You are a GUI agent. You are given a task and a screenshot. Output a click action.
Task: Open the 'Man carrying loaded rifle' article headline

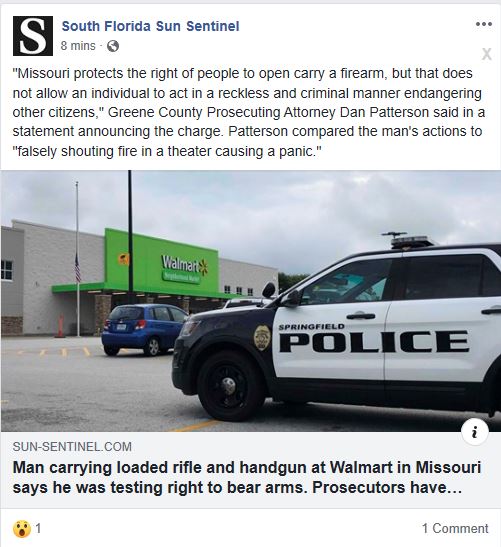247,478
